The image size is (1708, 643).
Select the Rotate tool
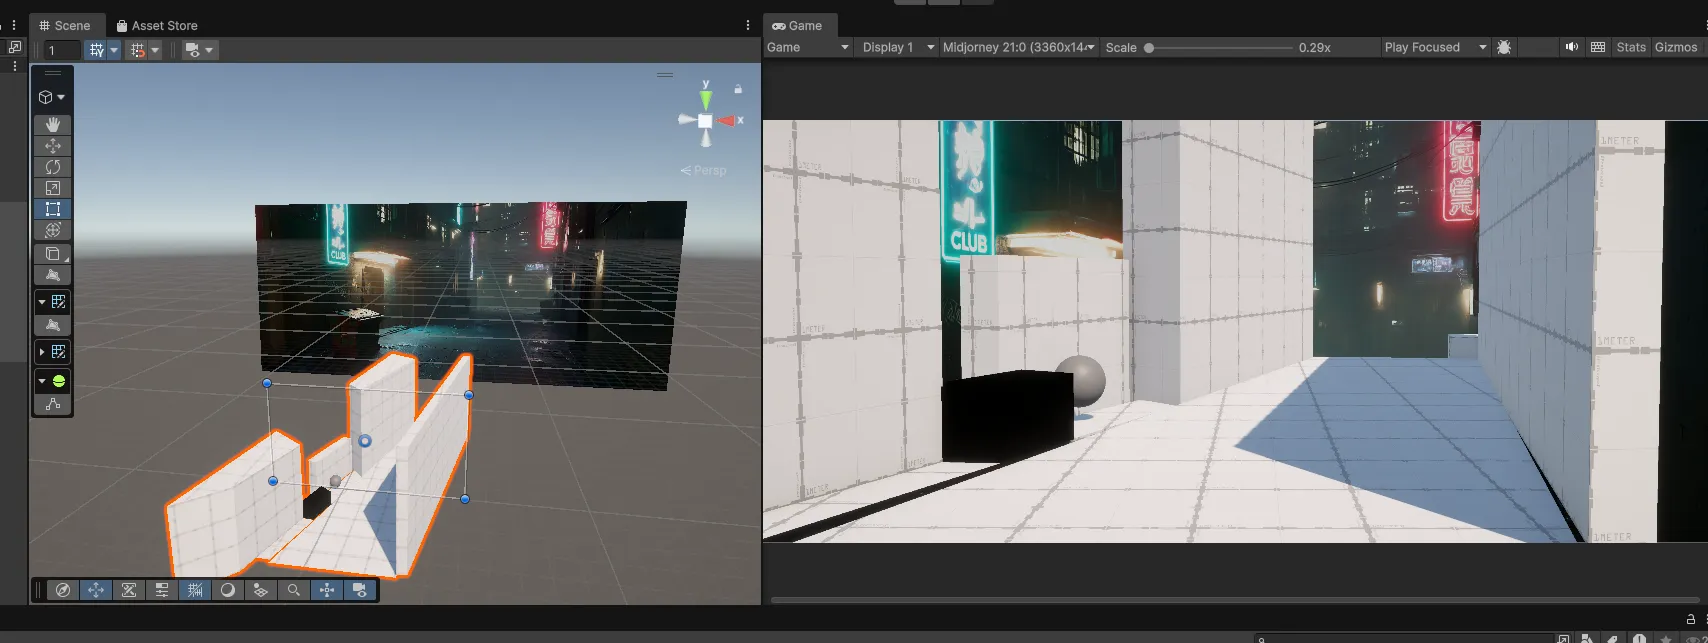pos(53,167)
